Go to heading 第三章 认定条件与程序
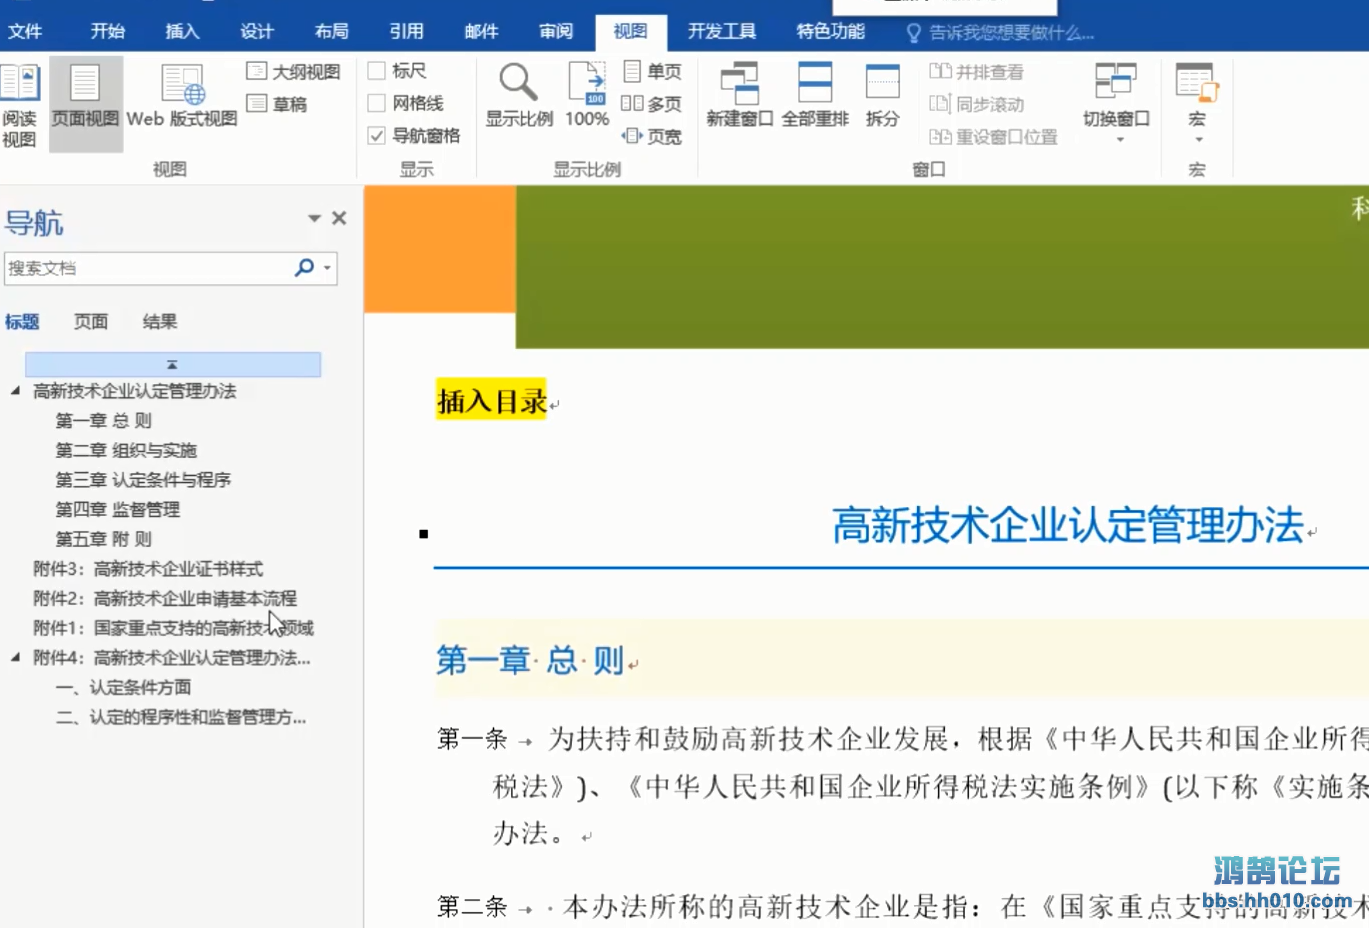 143,480
